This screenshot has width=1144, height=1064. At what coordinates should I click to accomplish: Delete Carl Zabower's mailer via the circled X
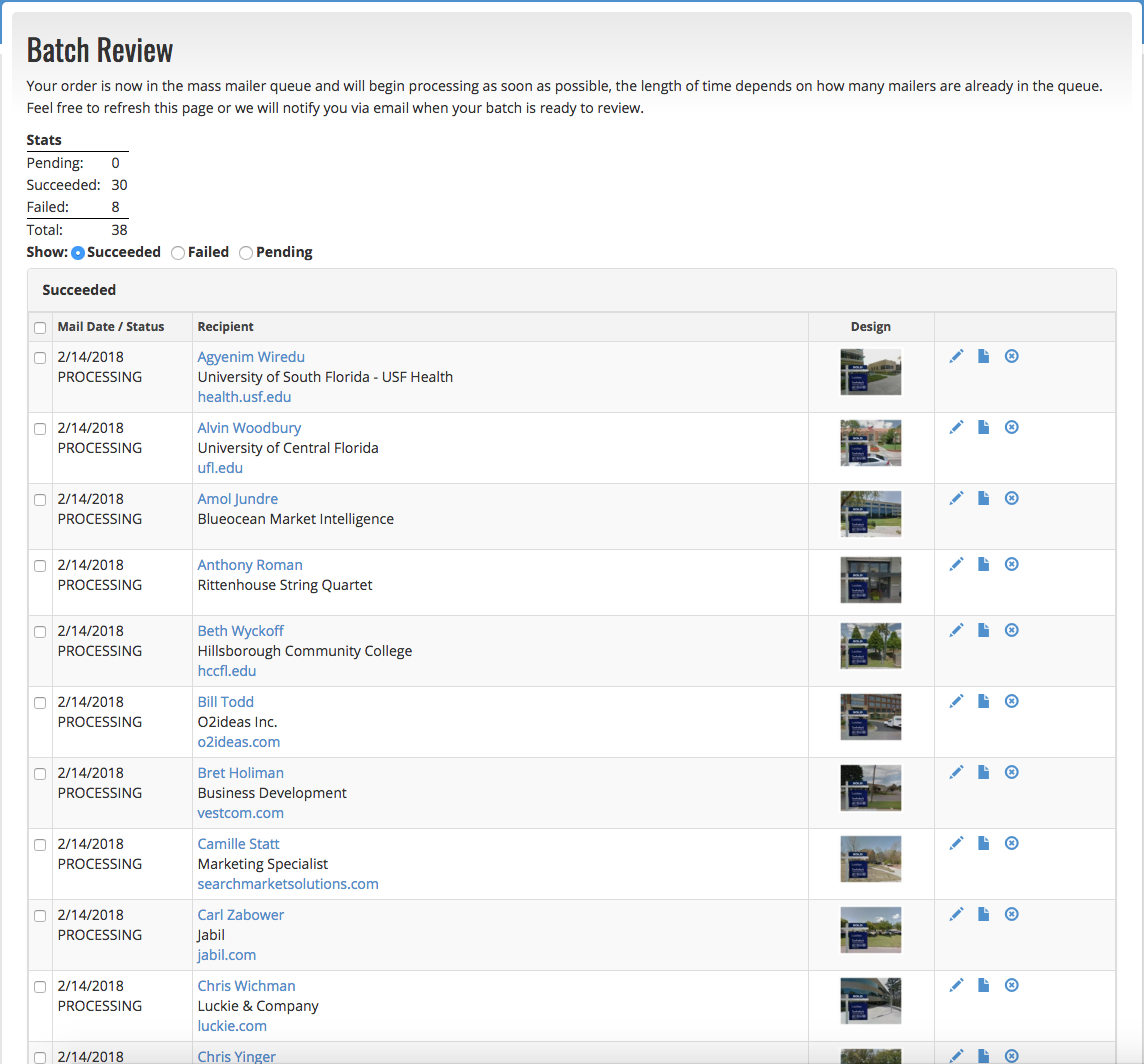coord(1011,914)
